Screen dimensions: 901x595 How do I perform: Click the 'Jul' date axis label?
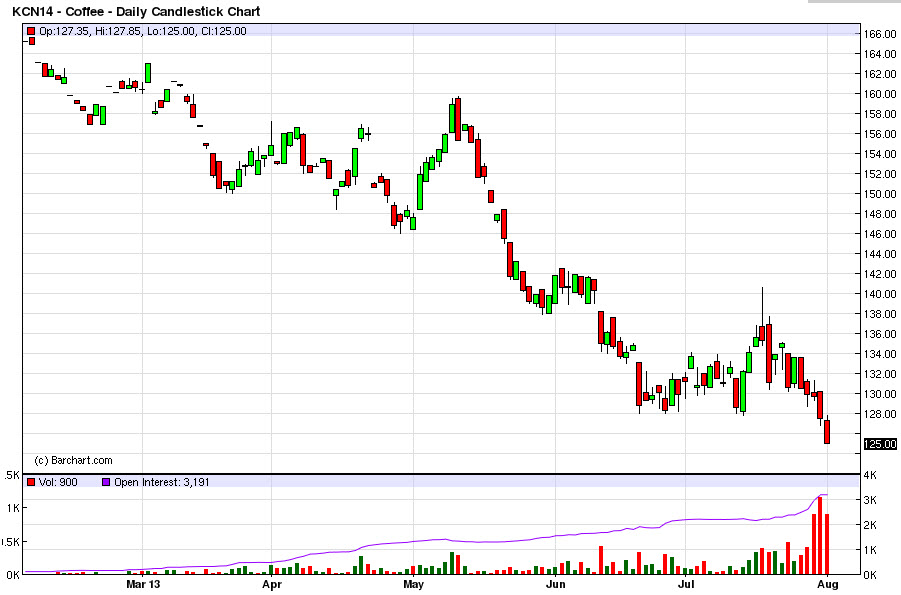point(686,585)
